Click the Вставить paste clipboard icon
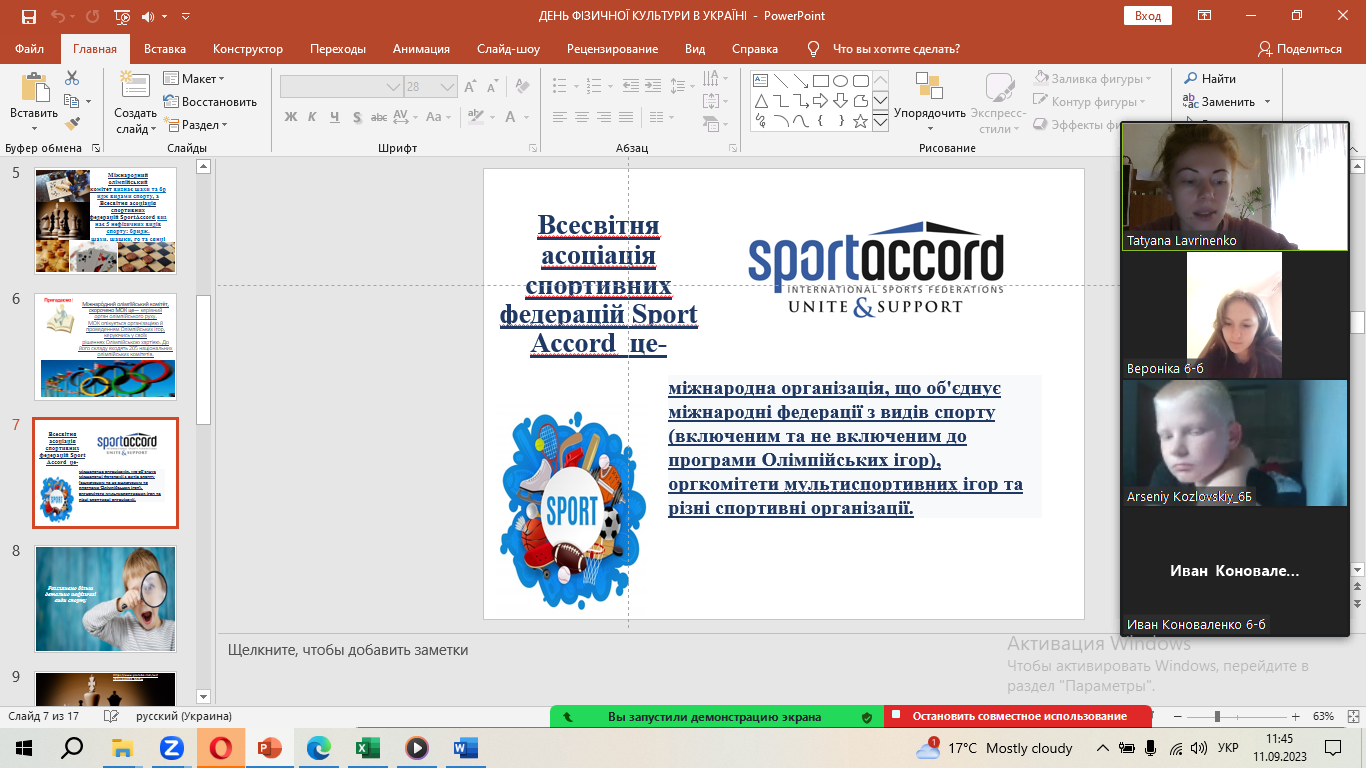This screenshot has height=768, width=1366. [34, 86]
